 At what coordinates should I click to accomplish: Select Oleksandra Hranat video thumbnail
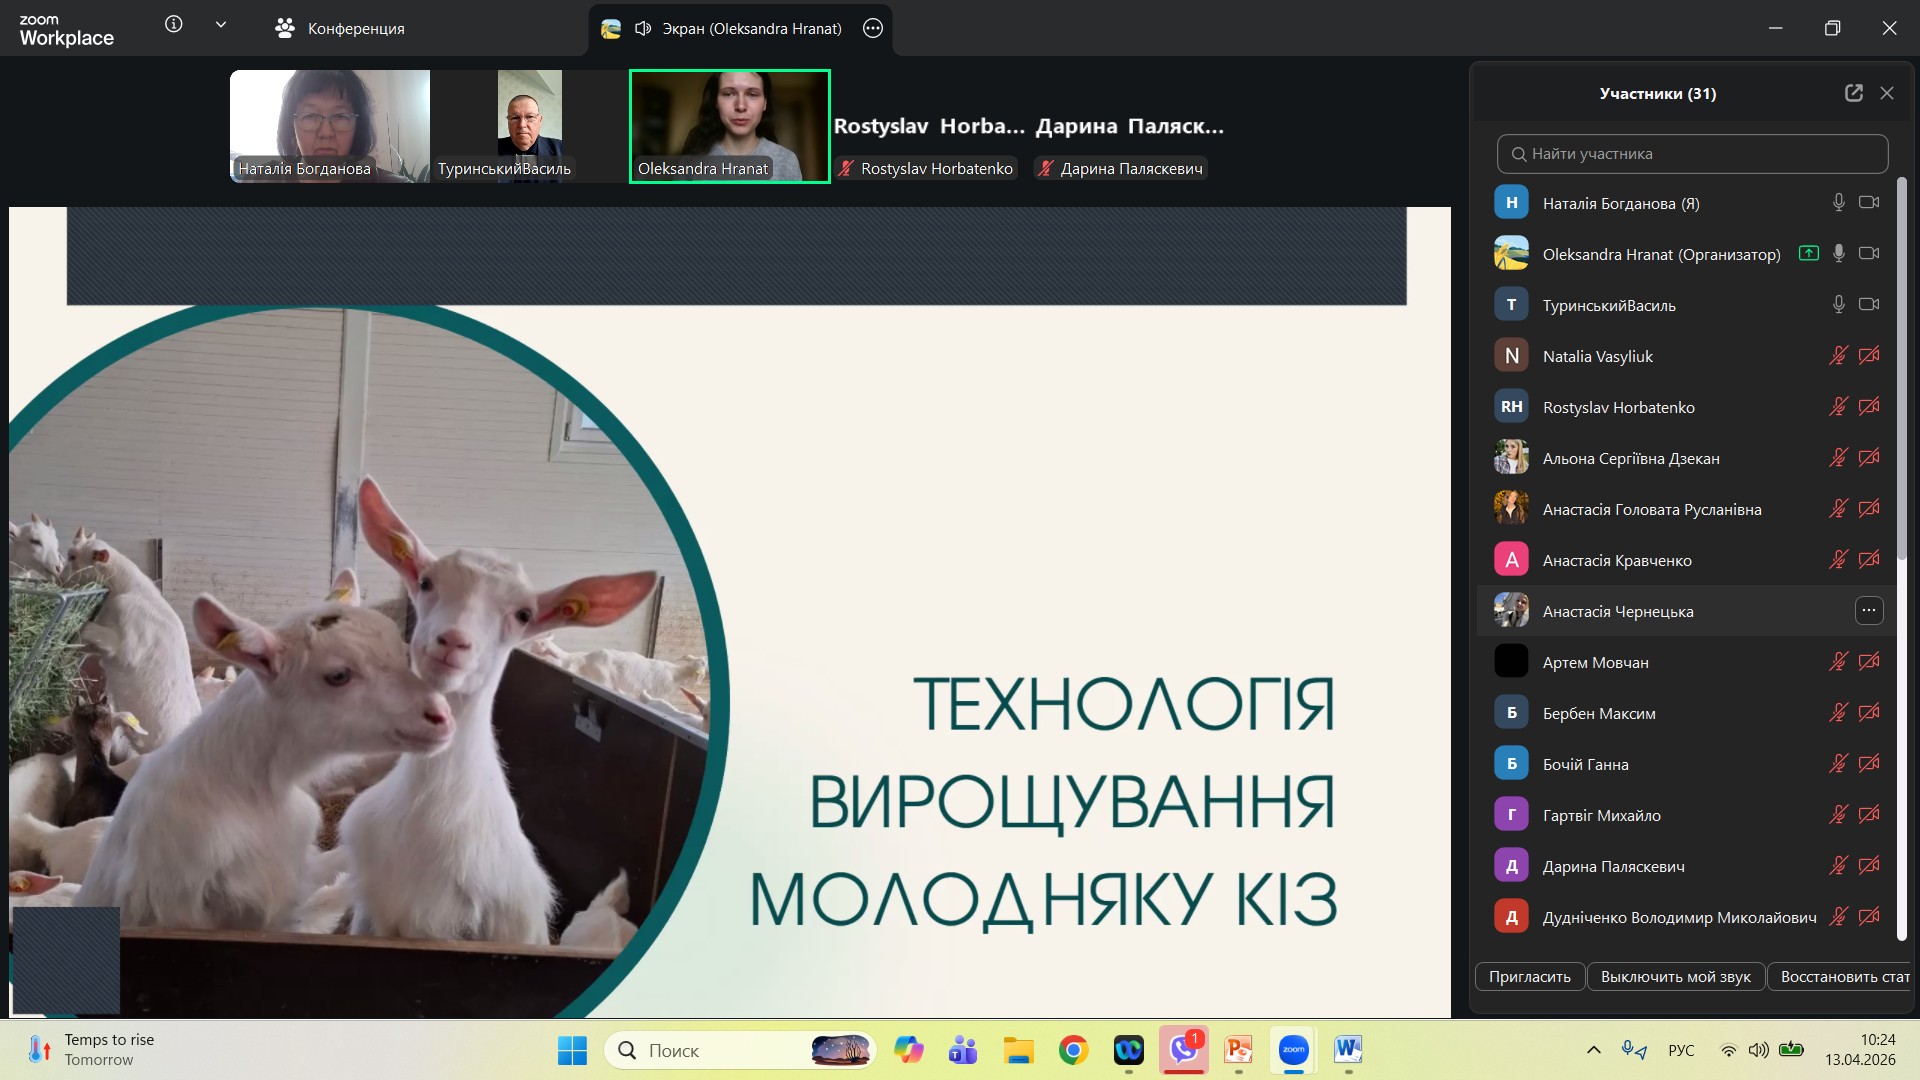tap(729, 126)
